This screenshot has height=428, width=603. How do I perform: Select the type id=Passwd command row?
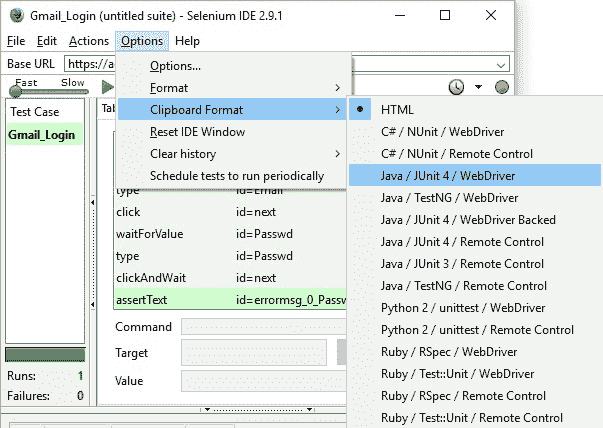point(230,256)
